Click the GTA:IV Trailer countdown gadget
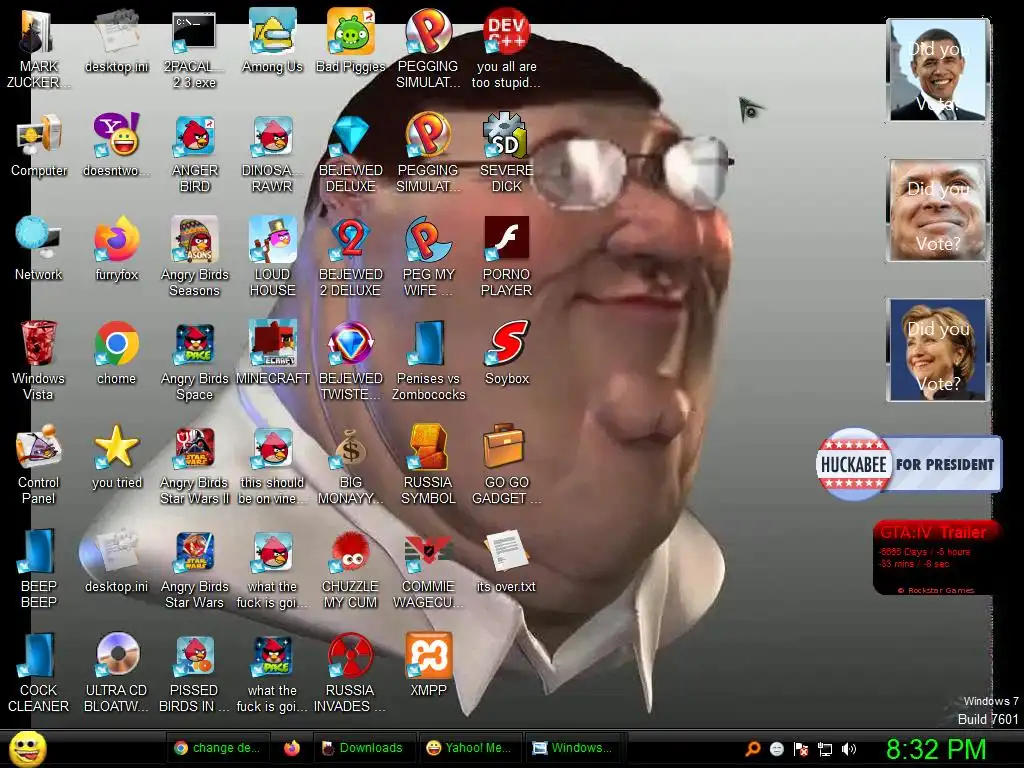The height and width of the screenshot is (768, 1024). coord(936,558)
